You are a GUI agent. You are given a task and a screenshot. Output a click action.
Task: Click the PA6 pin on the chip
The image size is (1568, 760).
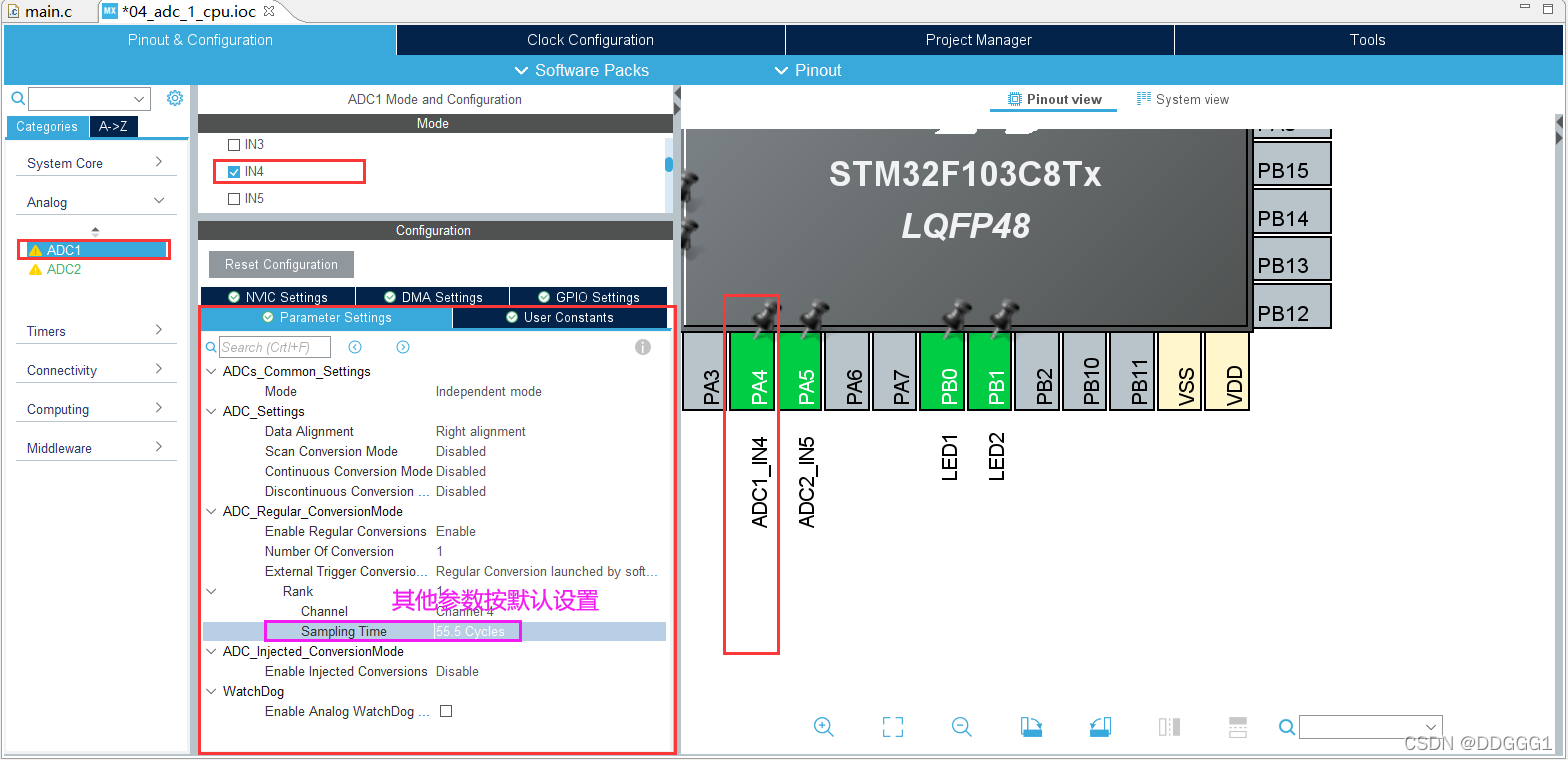point(849,371)
